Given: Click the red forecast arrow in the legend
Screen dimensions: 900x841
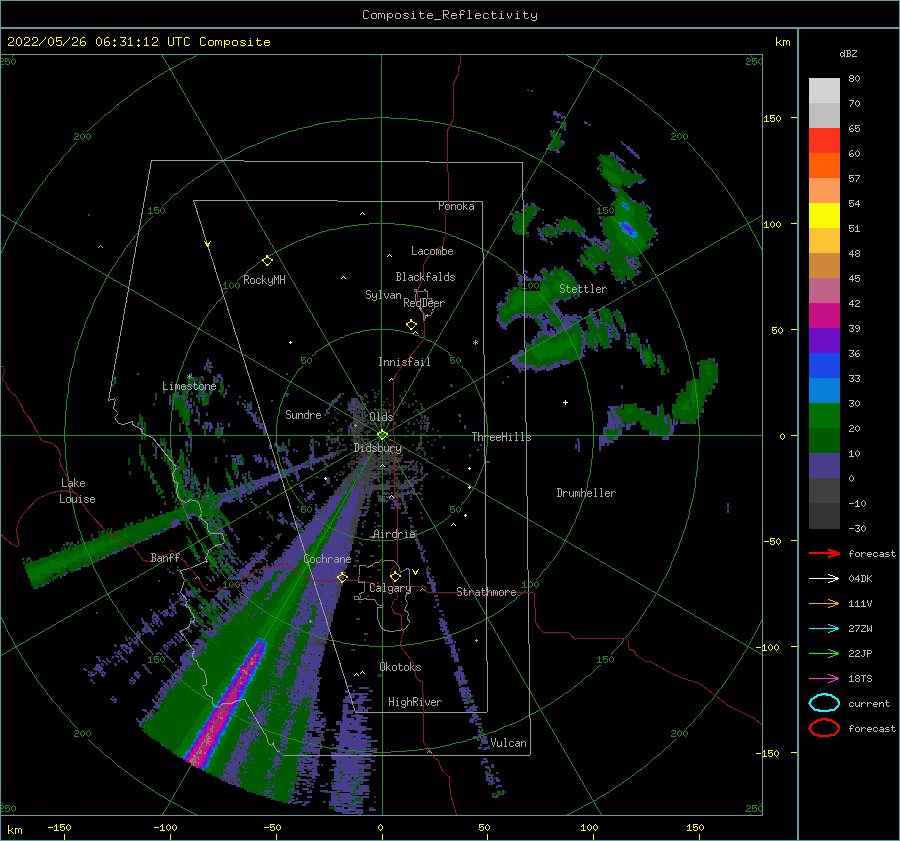Looking at the screenshot, I should tap(824, 553).
